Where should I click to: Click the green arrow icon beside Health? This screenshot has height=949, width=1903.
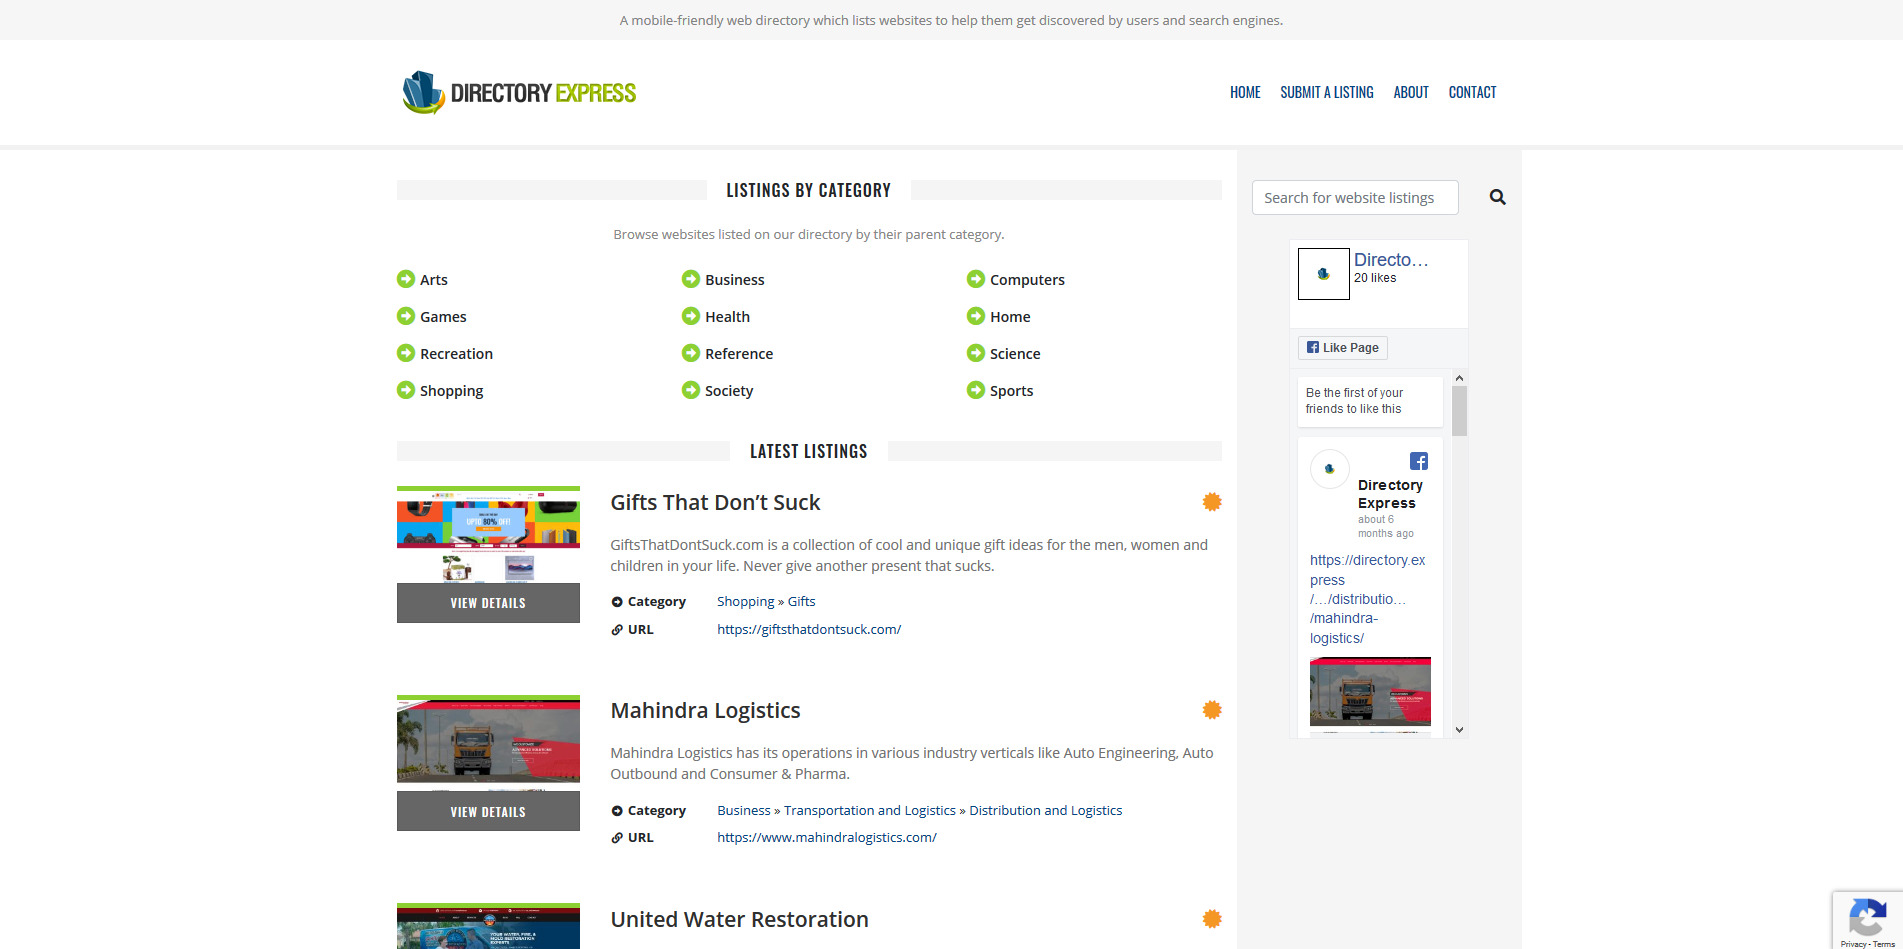tap(691, 316)
